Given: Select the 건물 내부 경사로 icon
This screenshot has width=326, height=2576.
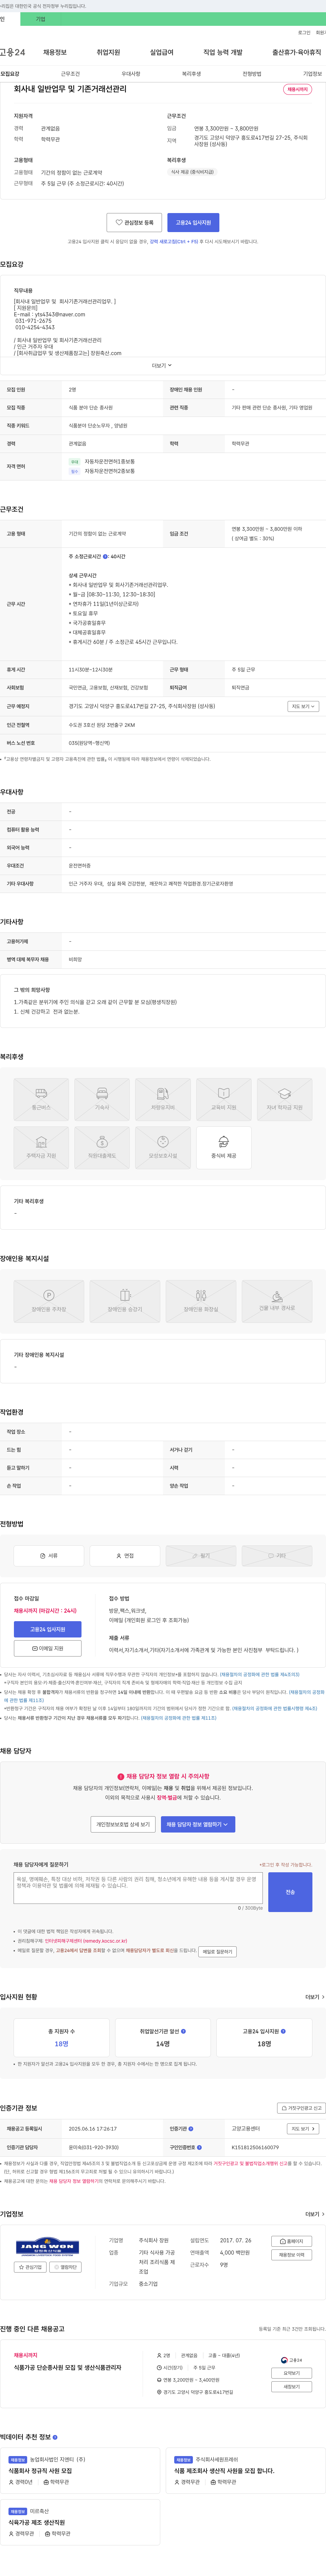Looking at the screenshot, I should click(x=277, y=1301).
